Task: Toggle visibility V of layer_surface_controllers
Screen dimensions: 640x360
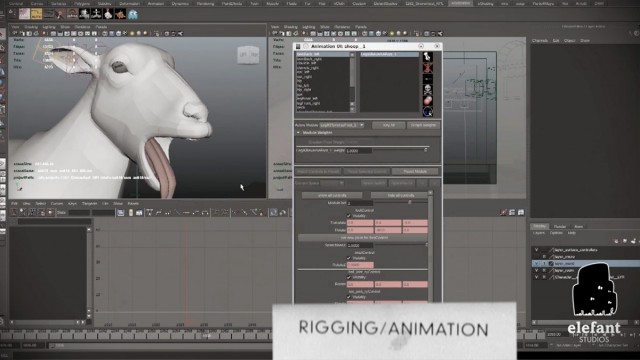Action: (x=536, y=250)
